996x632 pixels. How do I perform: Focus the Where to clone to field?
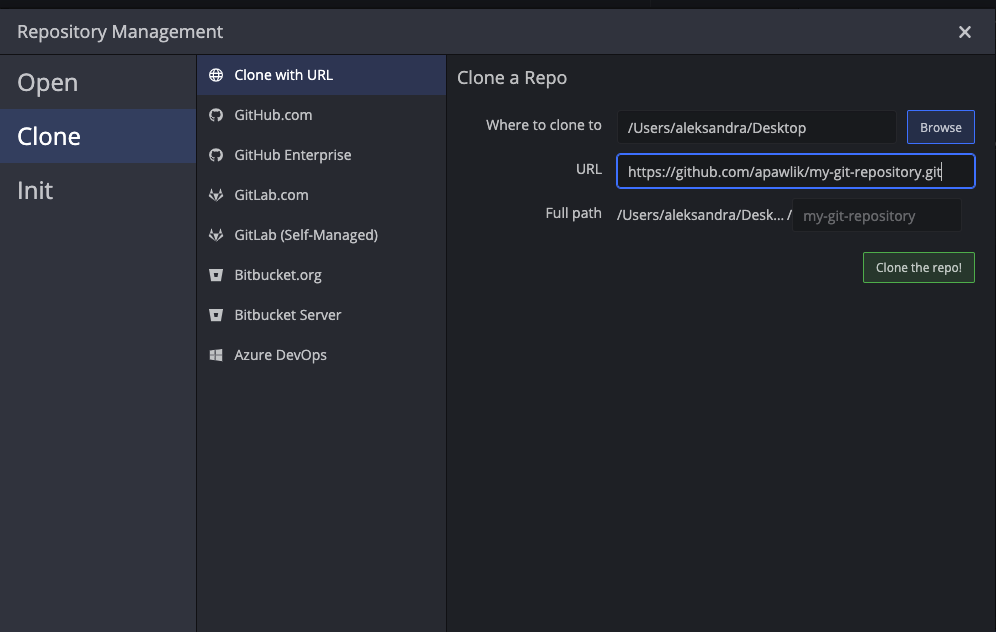(757, 127)
